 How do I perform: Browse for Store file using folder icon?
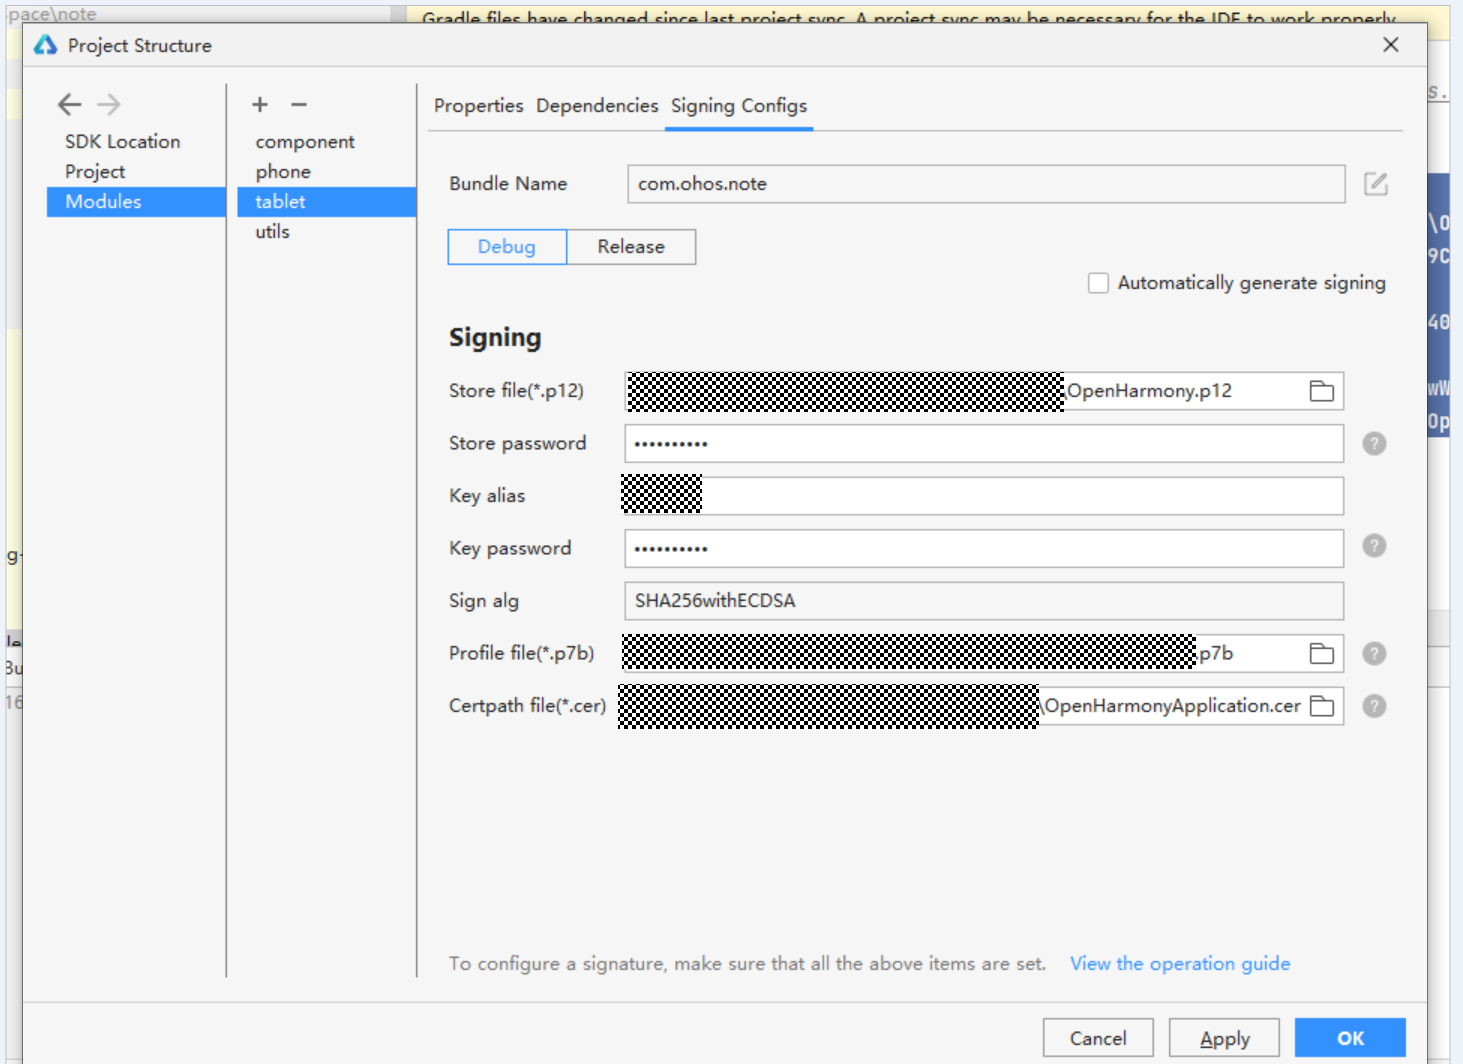pos(1321,391)
